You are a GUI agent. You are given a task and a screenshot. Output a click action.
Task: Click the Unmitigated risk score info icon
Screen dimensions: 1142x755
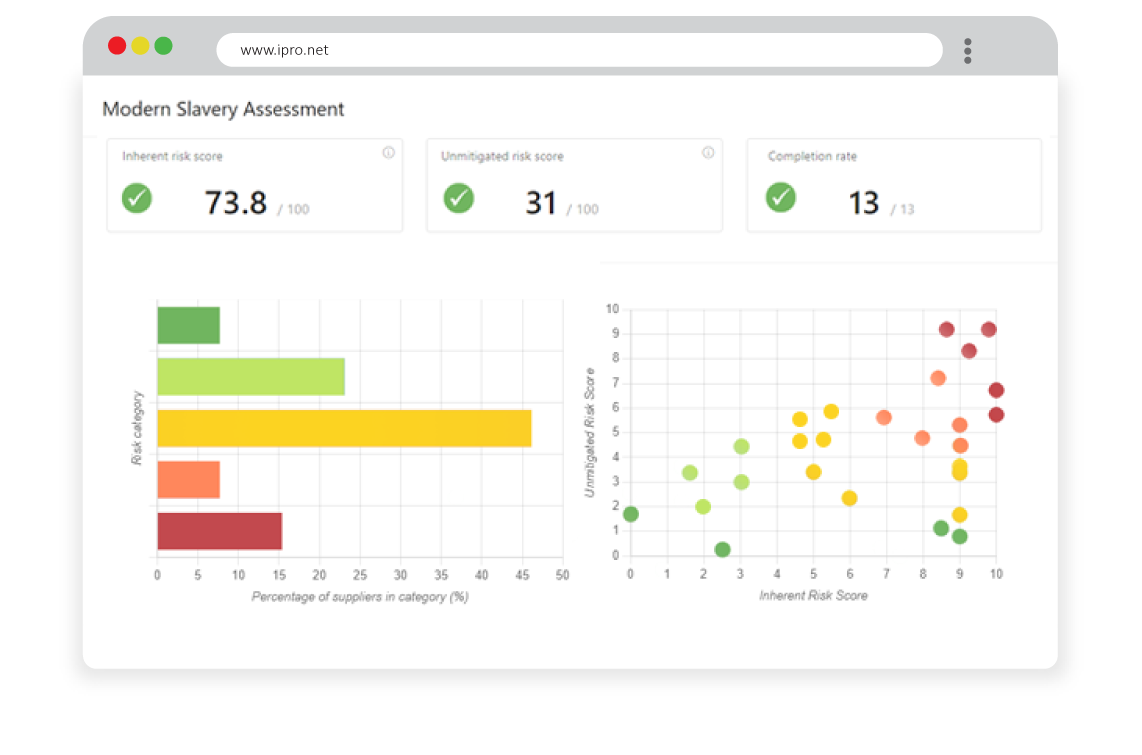point(708,152)
